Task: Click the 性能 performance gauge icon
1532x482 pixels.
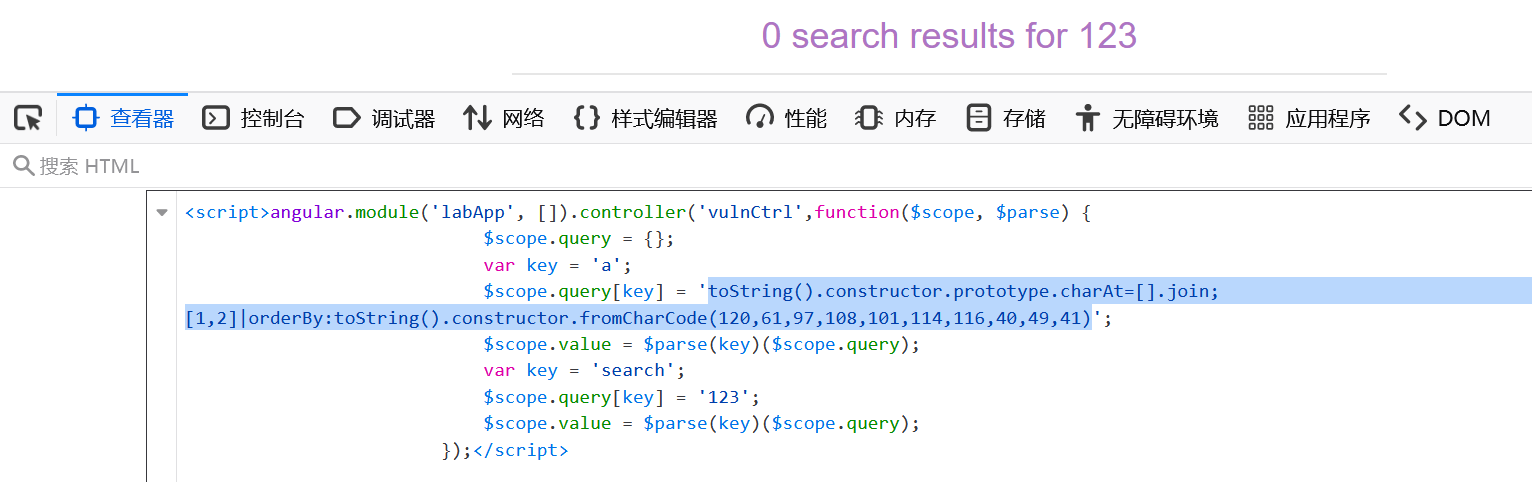Action: 760,119
